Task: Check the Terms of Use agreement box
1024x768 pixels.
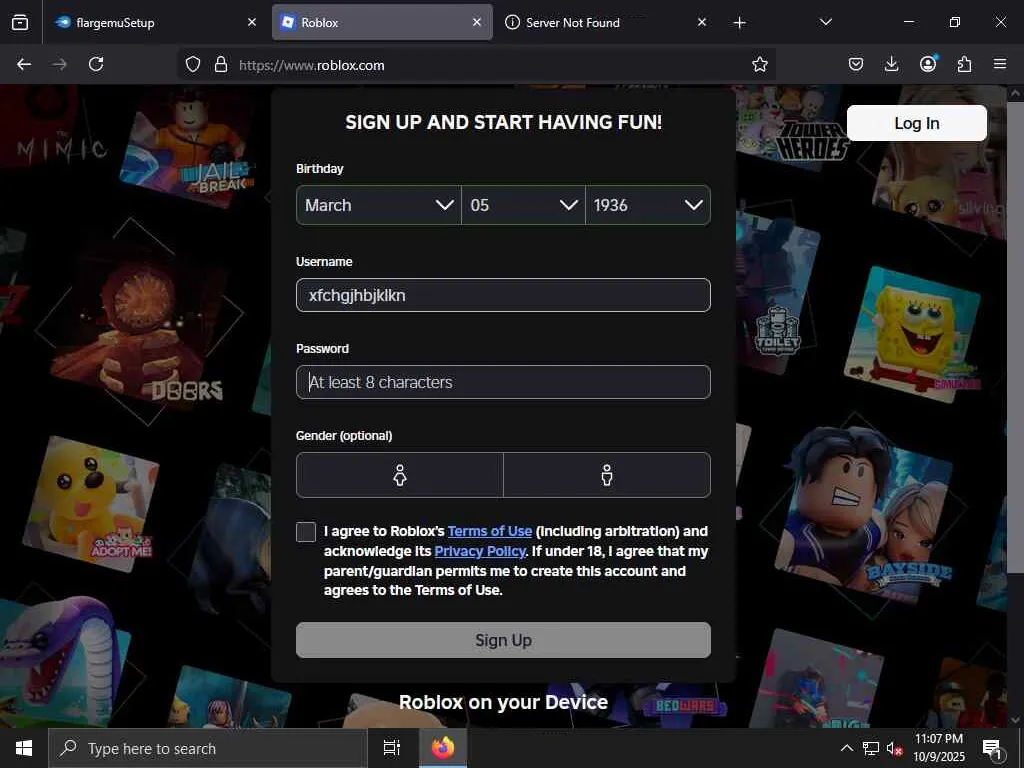Action: click(306, 532)
